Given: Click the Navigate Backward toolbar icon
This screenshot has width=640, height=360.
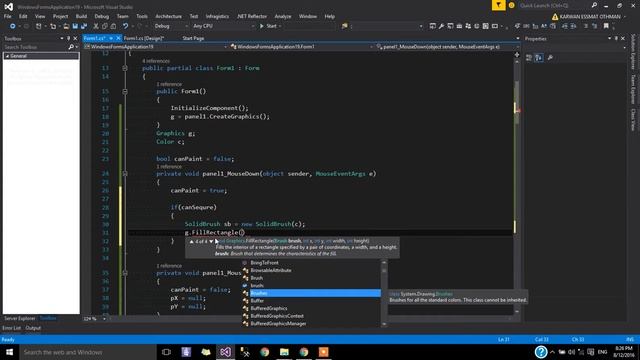Looking at the screenshot, I should coord(13,26).
